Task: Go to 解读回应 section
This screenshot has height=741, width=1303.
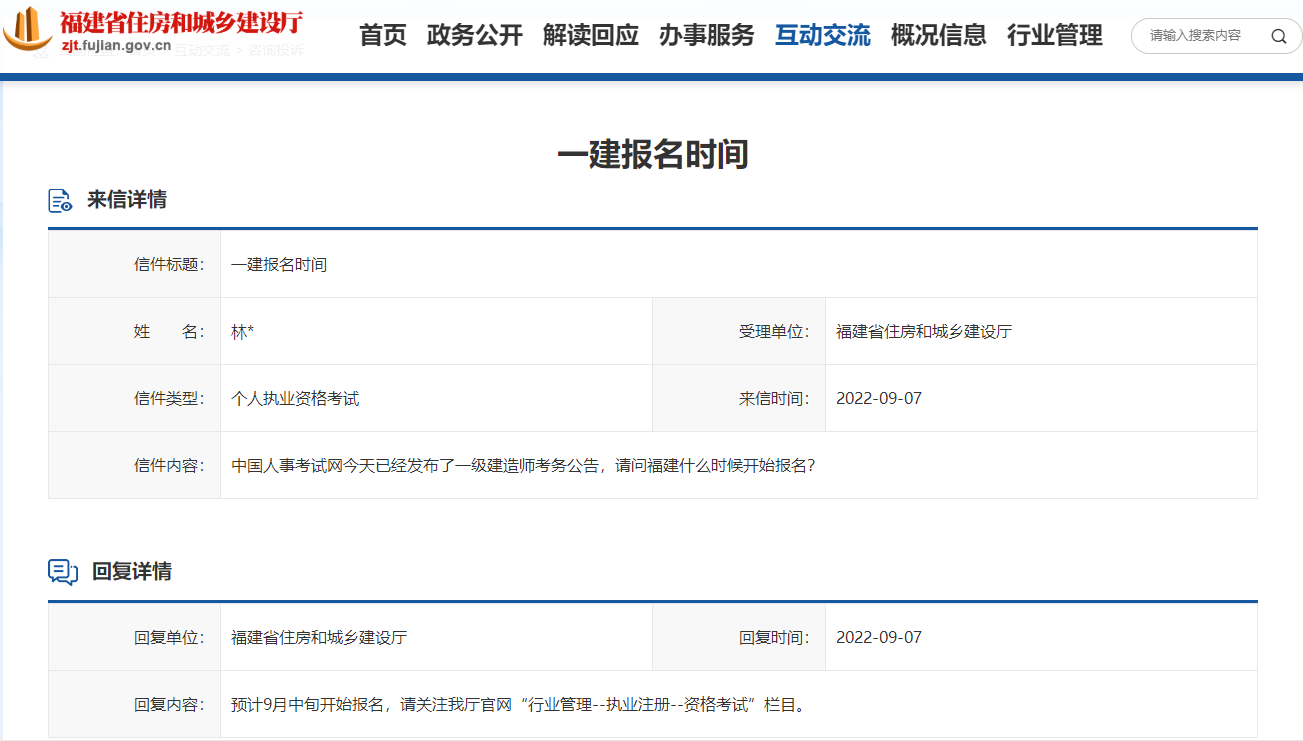Action: click(x=591, y=36)
